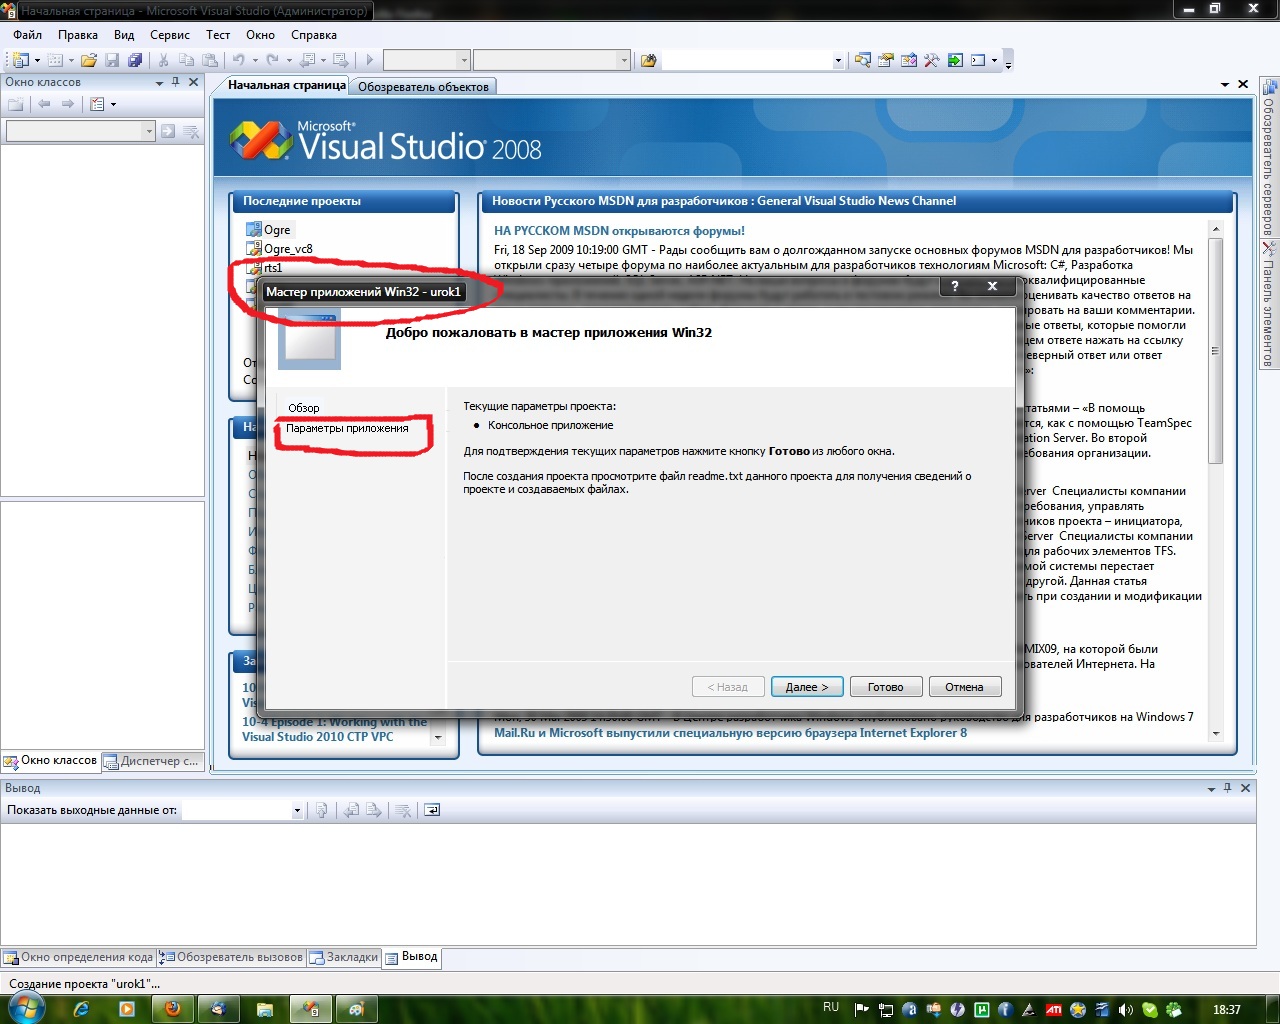Open Toolbox using hammer and wrench icon
Viewport: 1280px width, 1024px height.
[932, 60]
